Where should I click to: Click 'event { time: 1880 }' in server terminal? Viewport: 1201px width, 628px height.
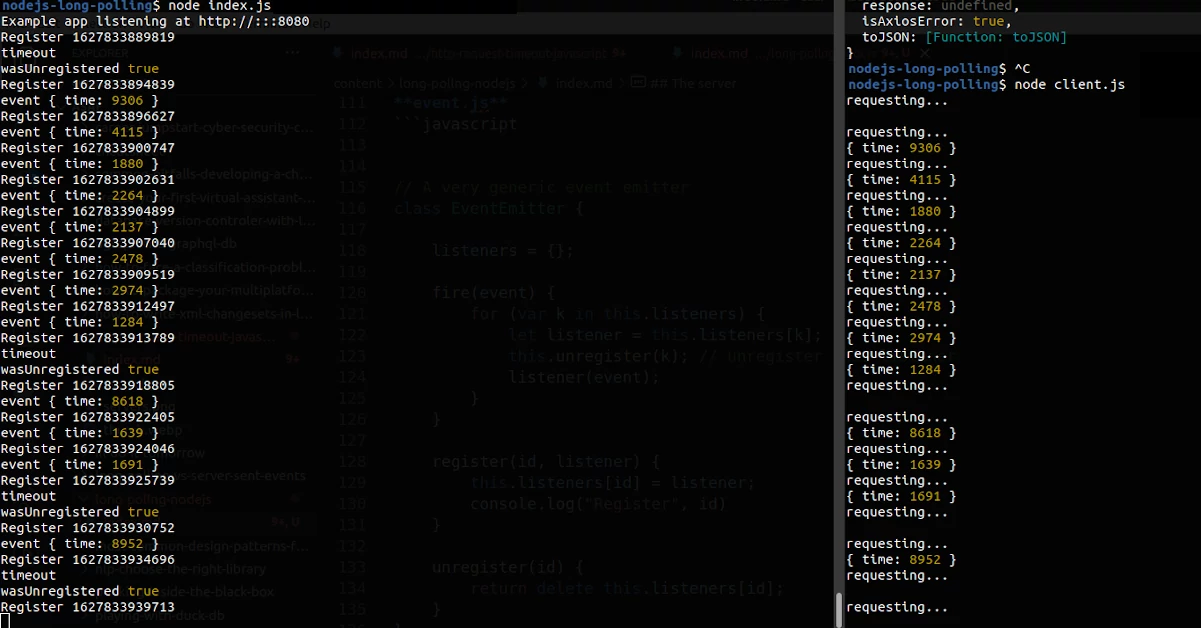click(80, 164)
